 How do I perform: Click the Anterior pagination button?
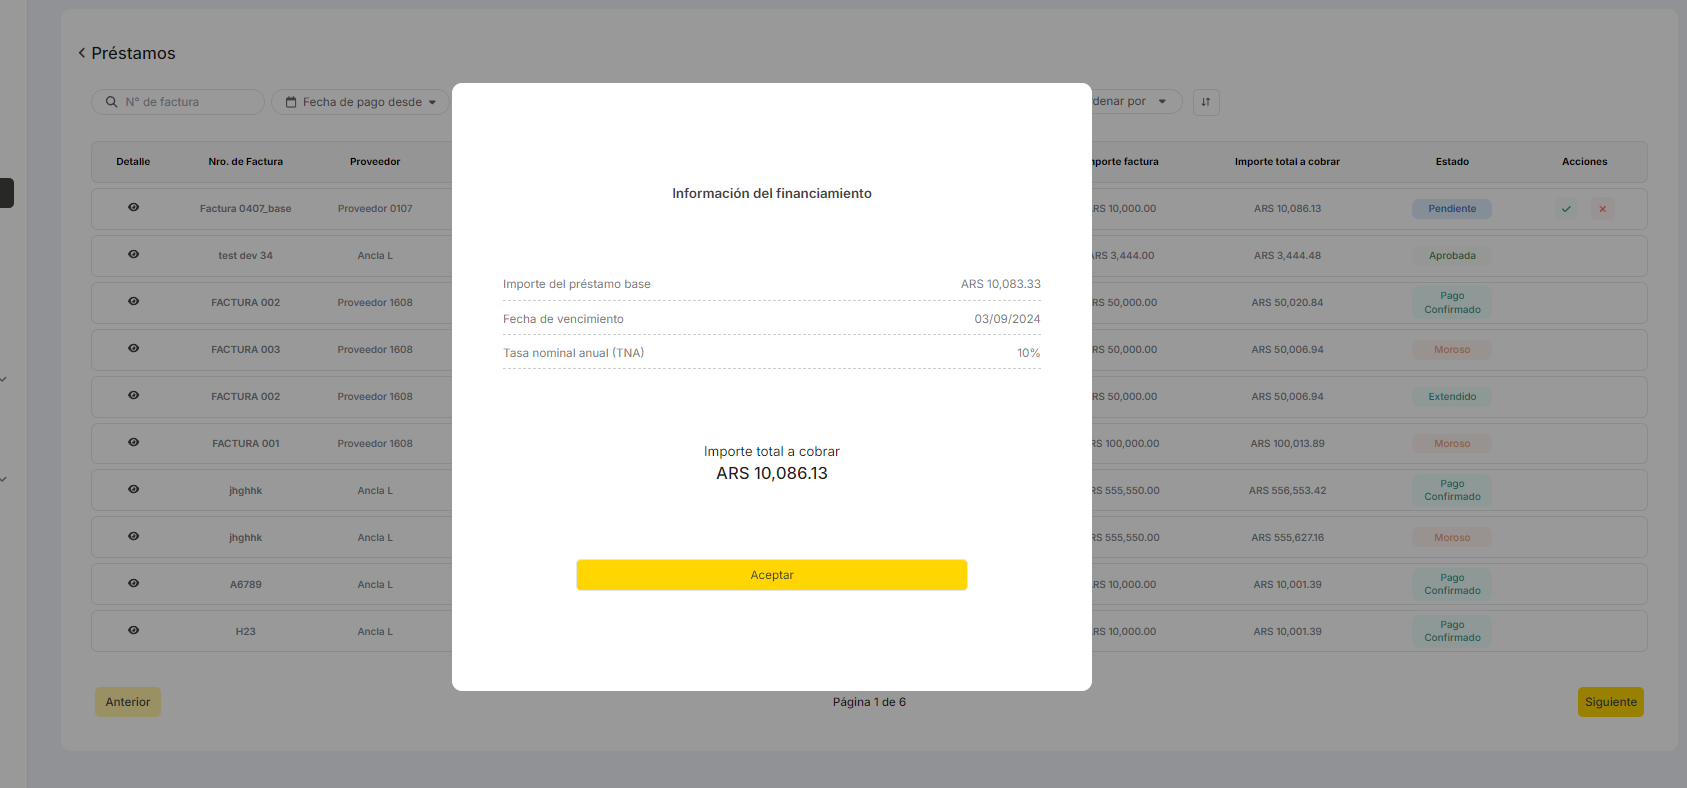point(128,702)
